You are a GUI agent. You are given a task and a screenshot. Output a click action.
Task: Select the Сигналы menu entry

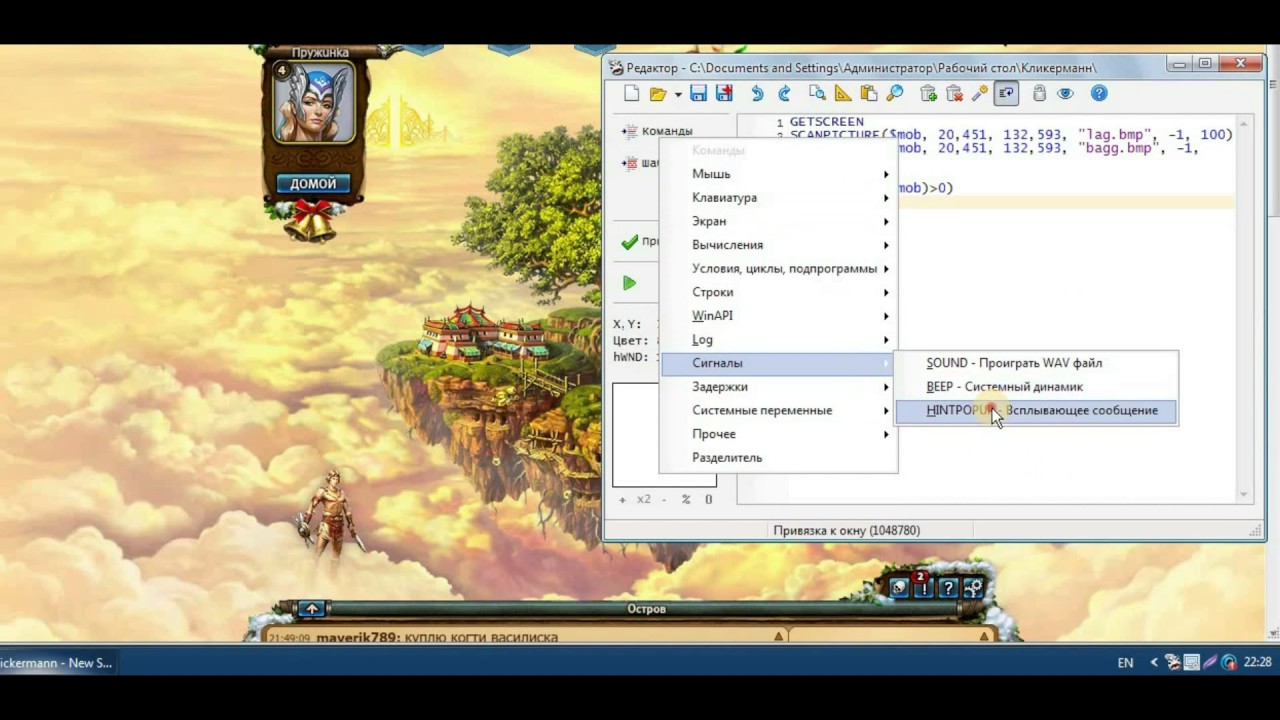click(779, 363)
